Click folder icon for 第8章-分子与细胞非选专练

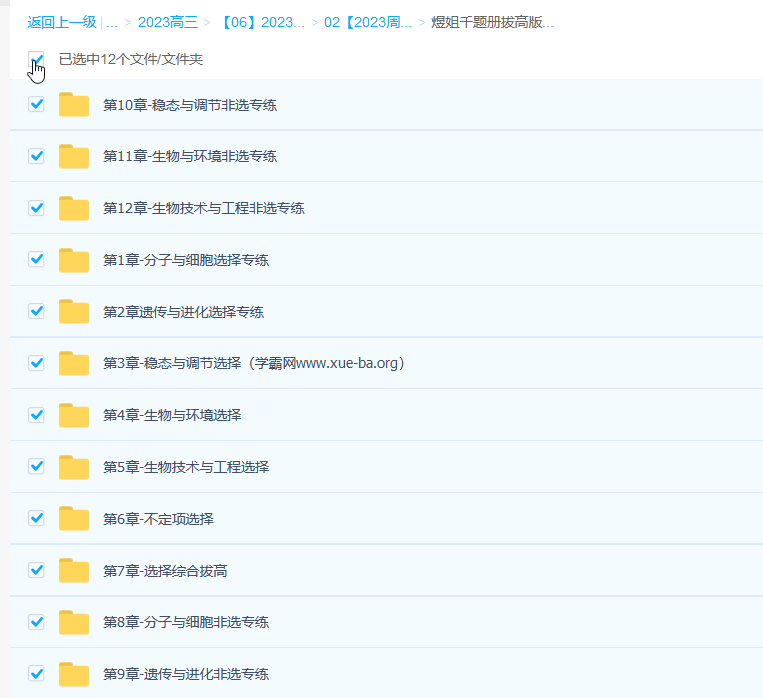point(74,622)
